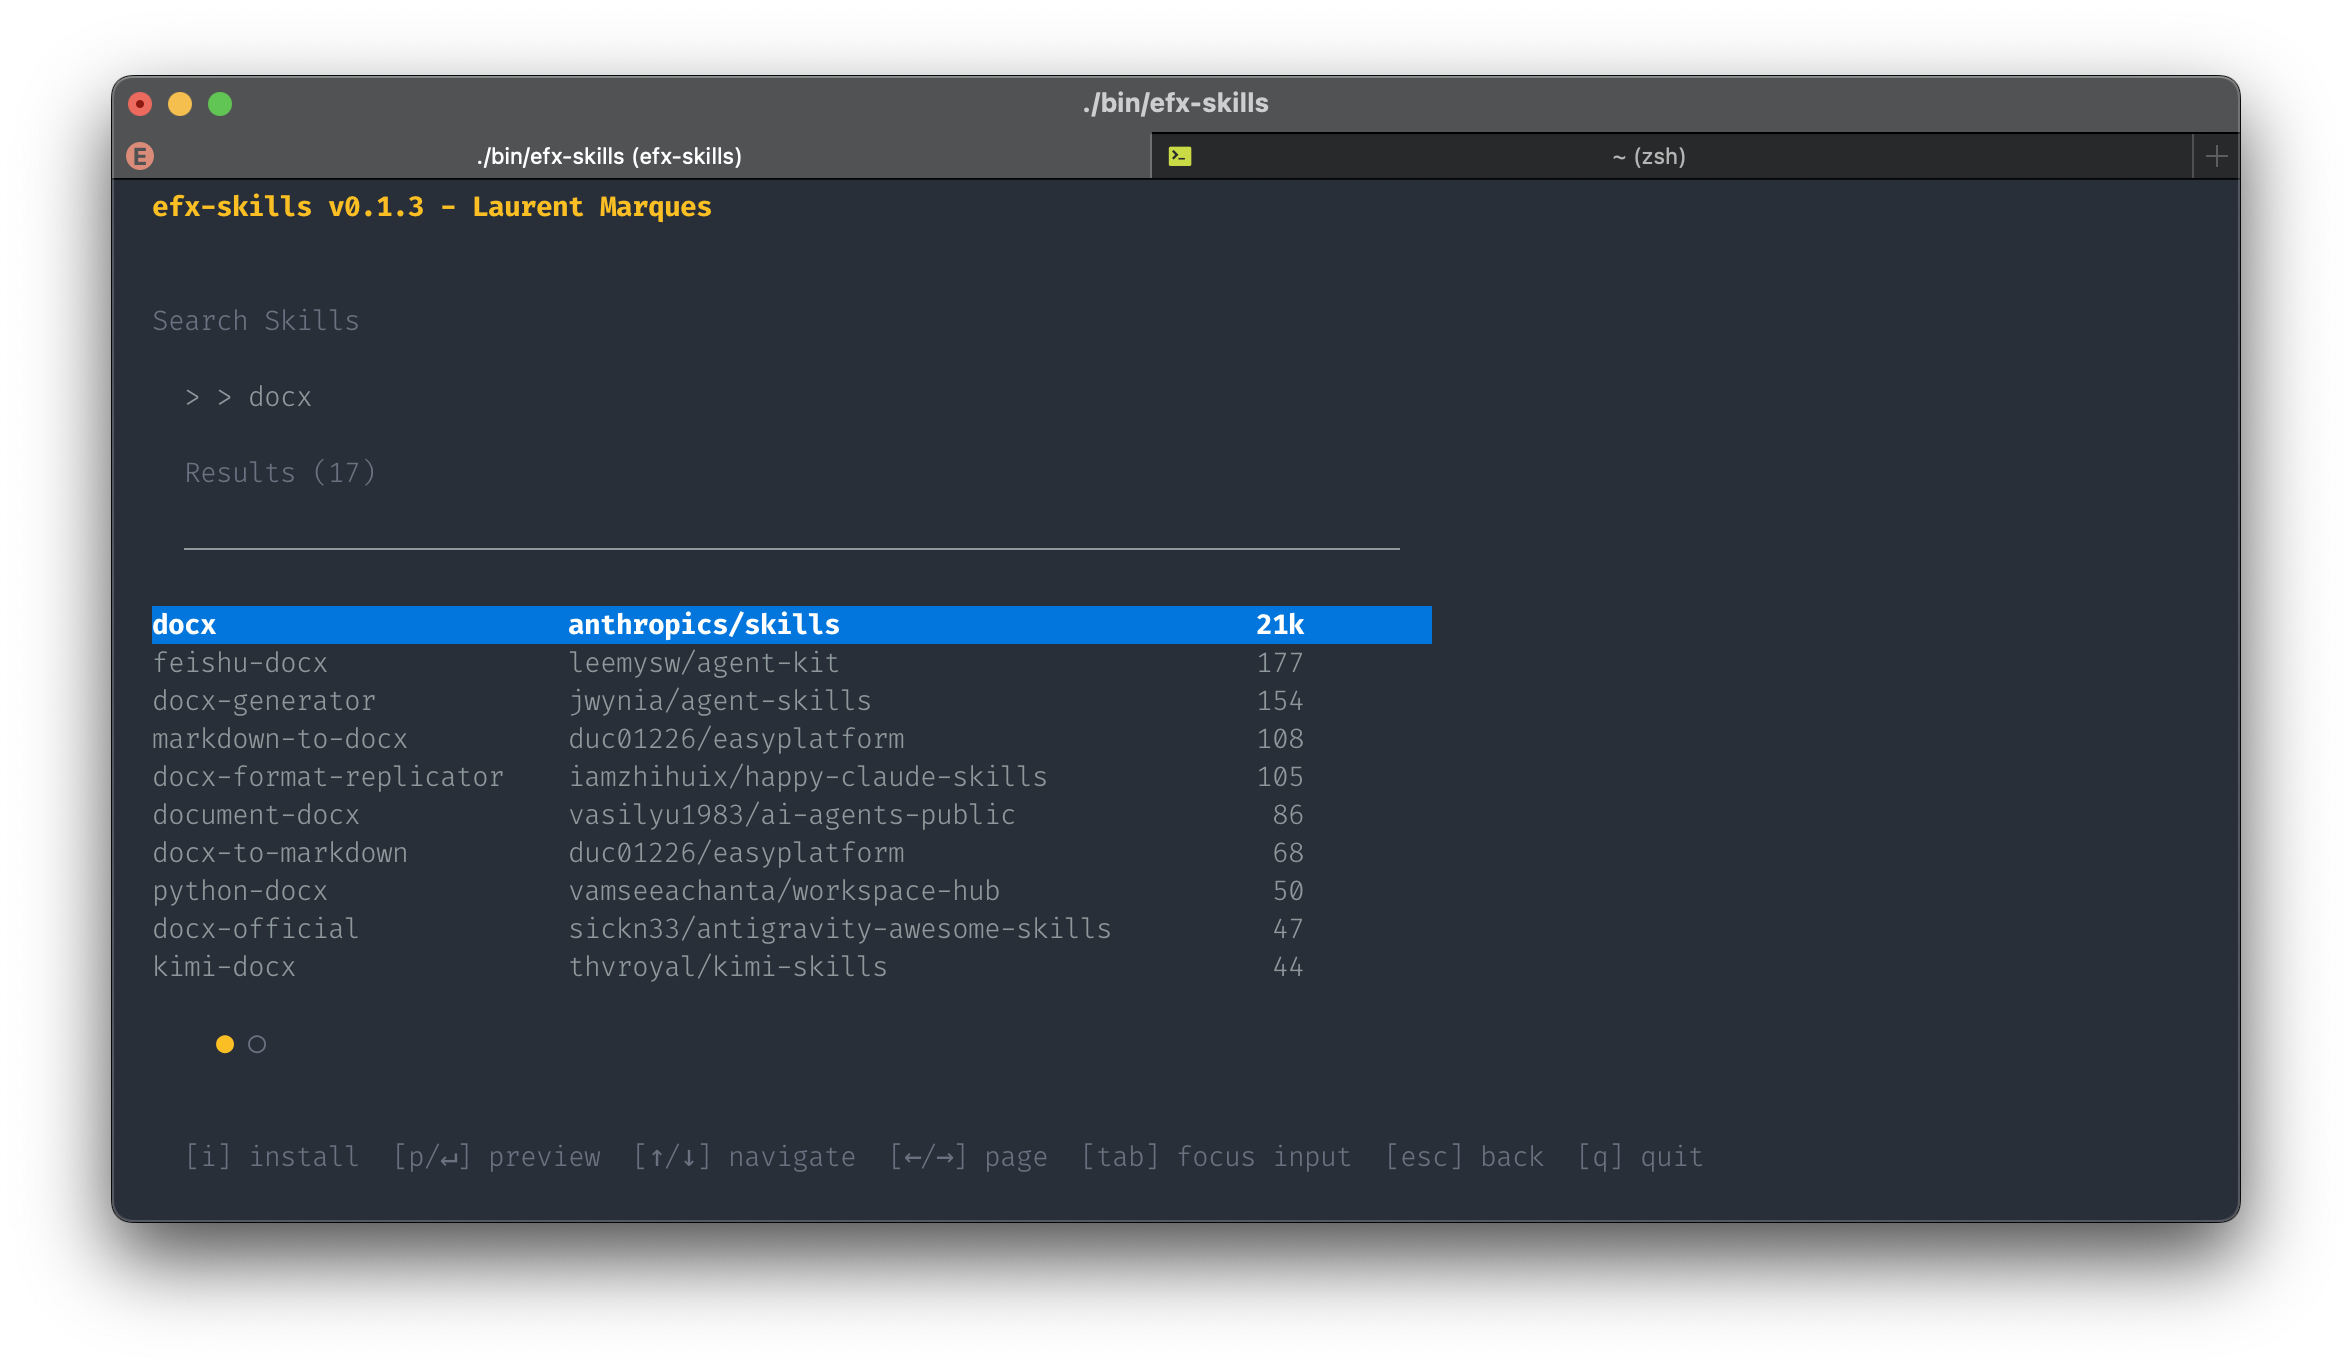Viewport: 2352px width, 1370px height.
Task: Click the yellow minimize window button
Action: 180,104
